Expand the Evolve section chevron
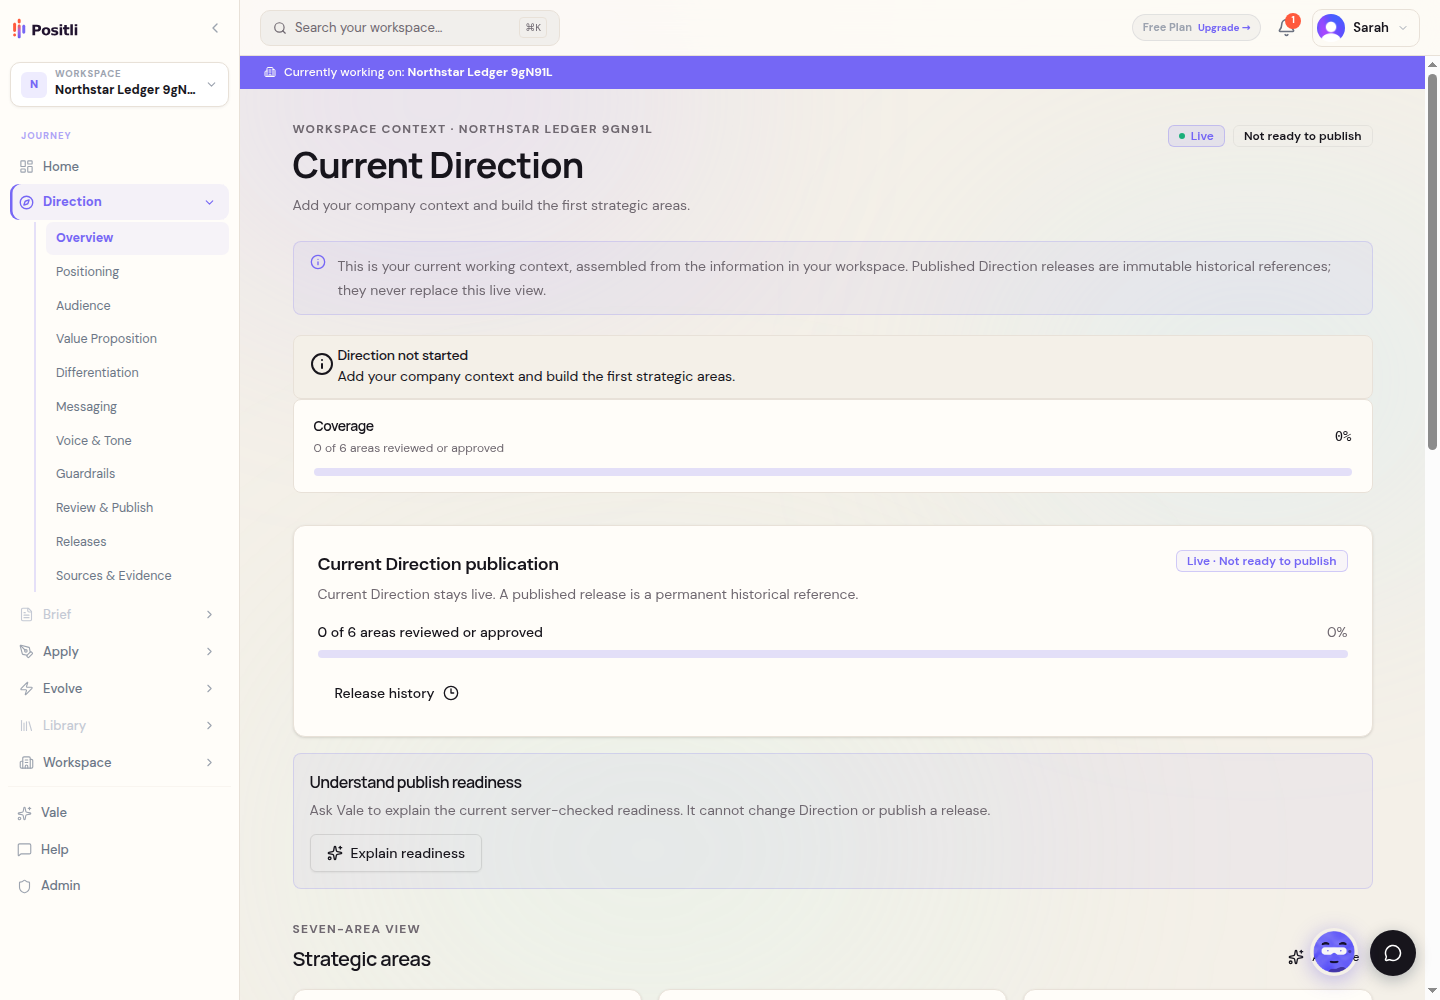 click(210, 688)
